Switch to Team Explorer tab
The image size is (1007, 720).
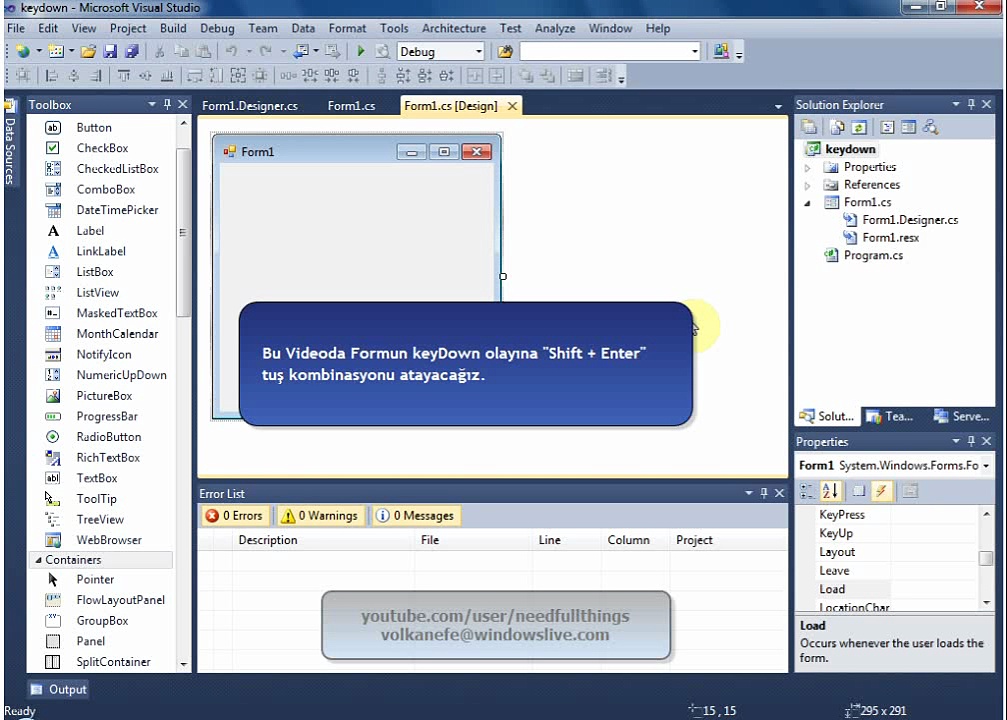point(889,416)
